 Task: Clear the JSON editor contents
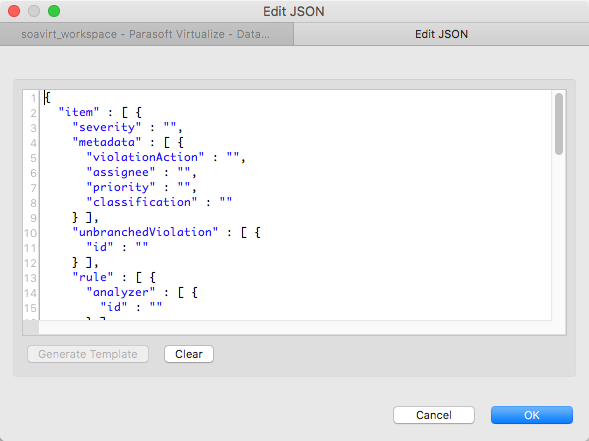(x=189, y=354)
